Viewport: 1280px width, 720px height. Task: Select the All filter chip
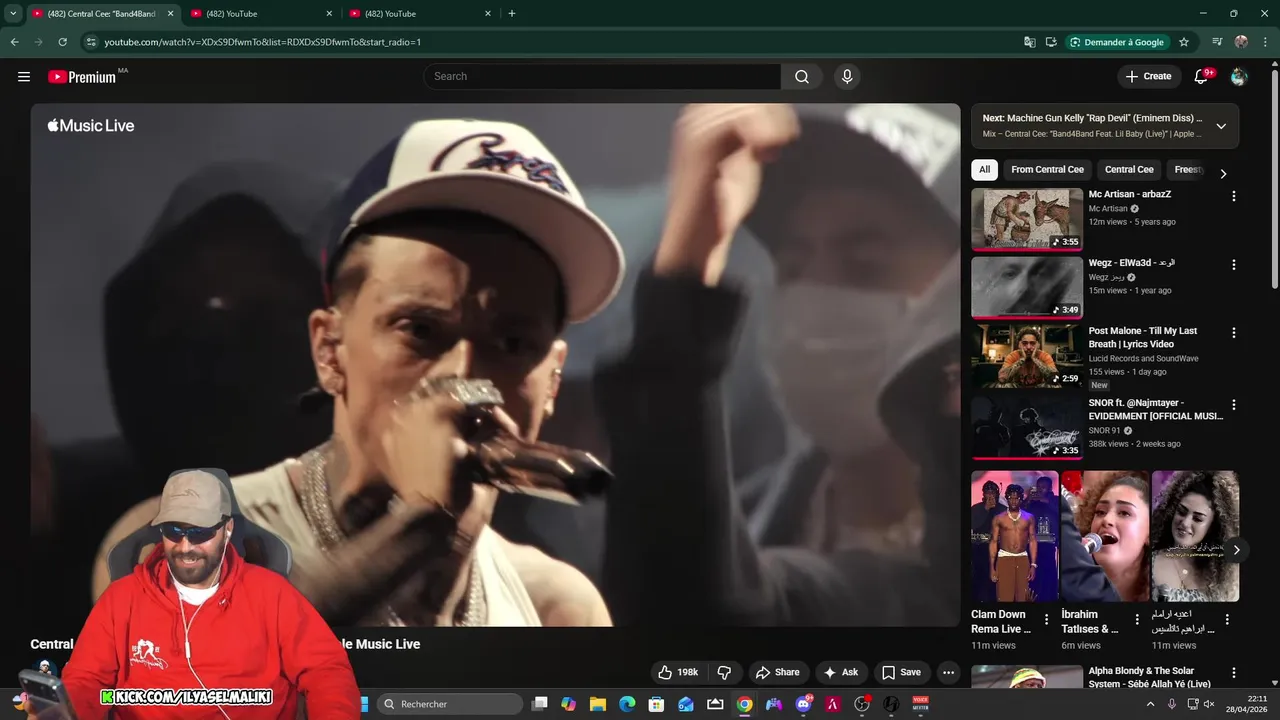(x=984, y=170)
